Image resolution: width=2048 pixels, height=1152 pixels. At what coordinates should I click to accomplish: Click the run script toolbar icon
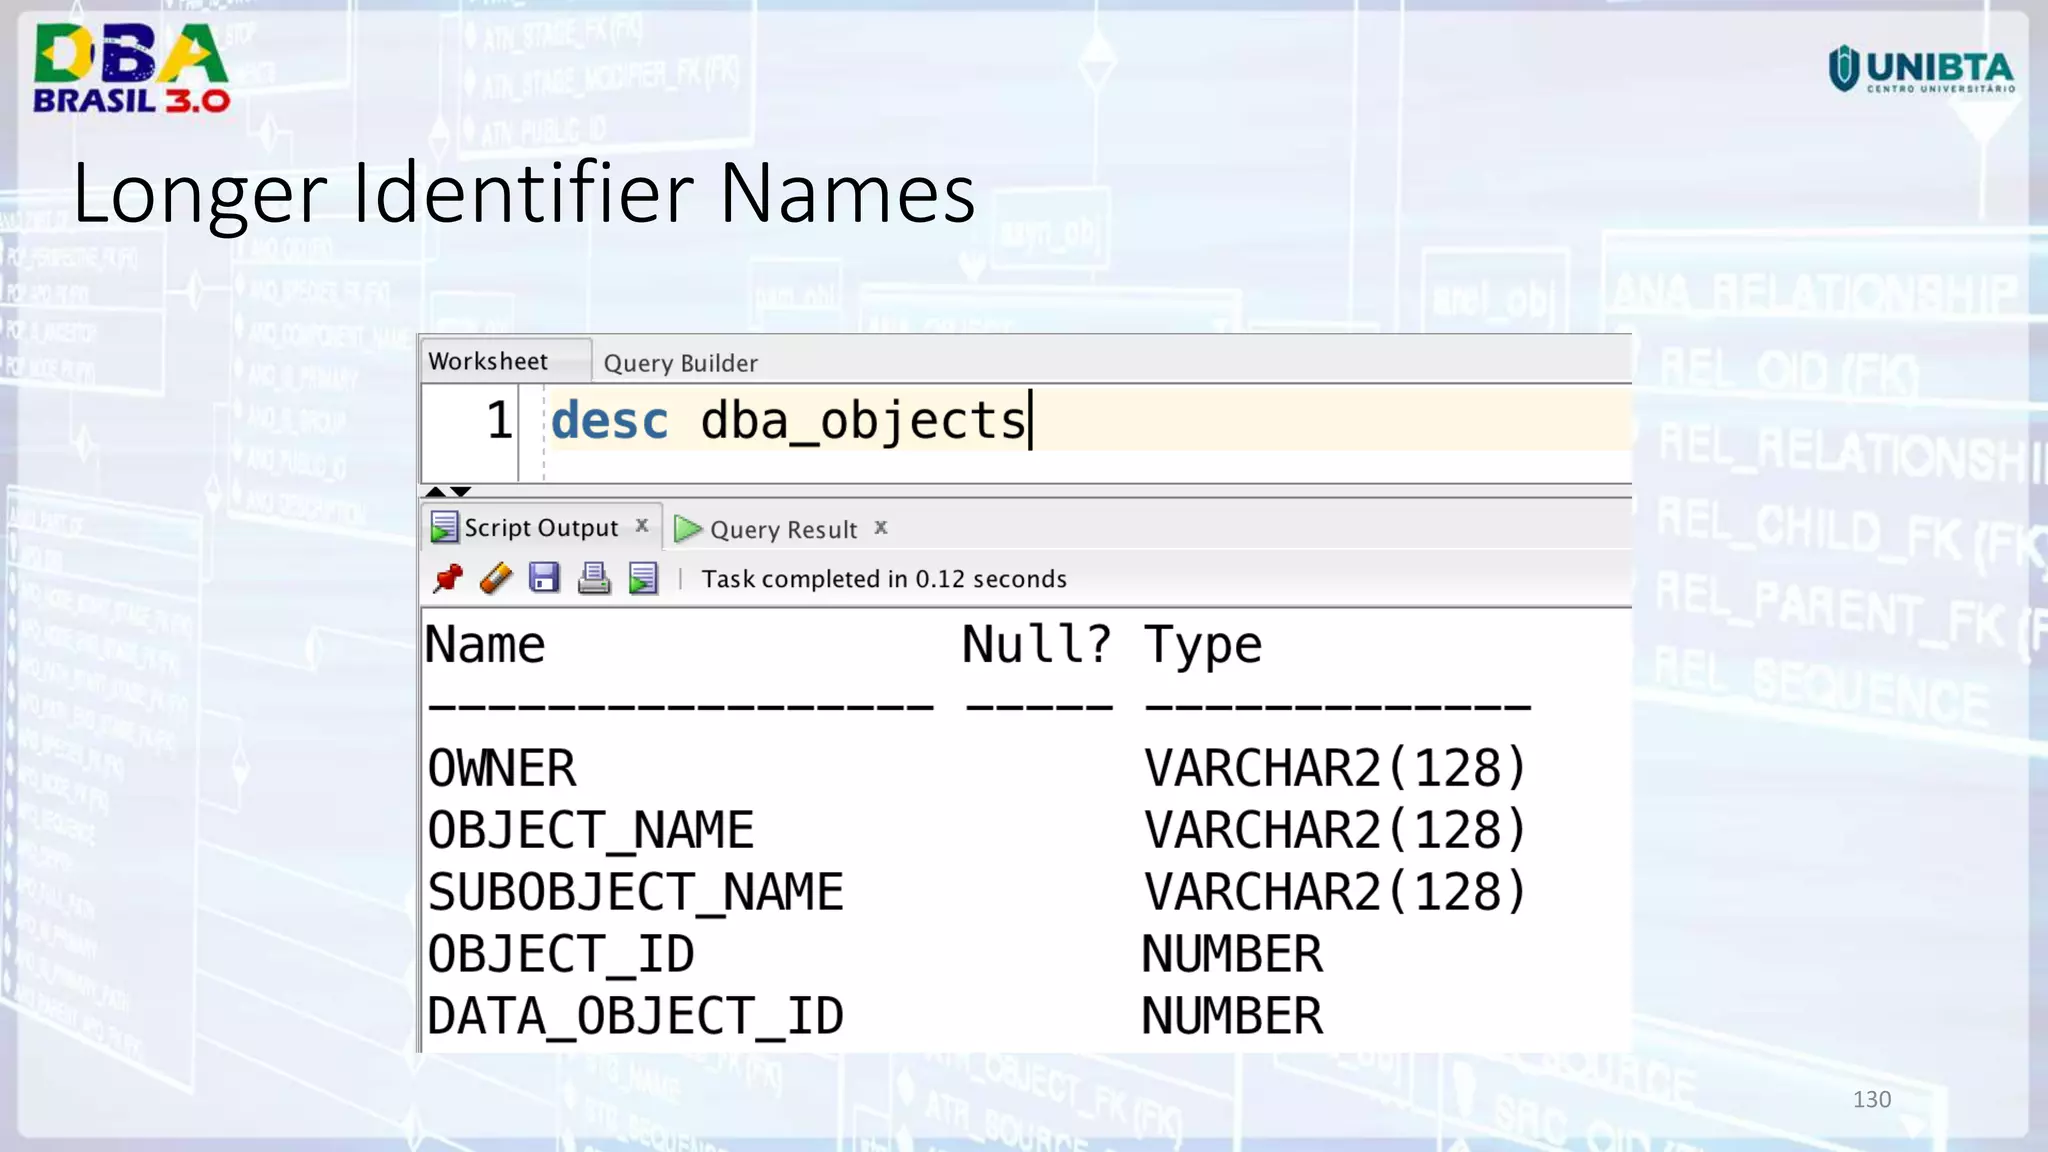(643, 578)
